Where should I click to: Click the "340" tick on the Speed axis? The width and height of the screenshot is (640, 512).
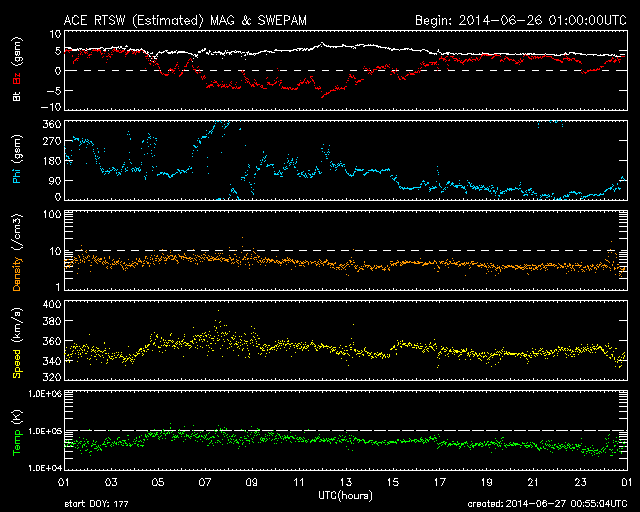[52, 361]
